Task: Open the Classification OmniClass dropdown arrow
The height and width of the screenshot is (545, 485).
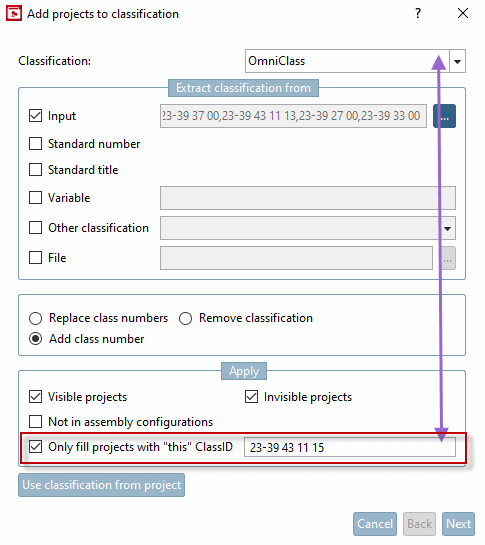Action: [458, 61]
